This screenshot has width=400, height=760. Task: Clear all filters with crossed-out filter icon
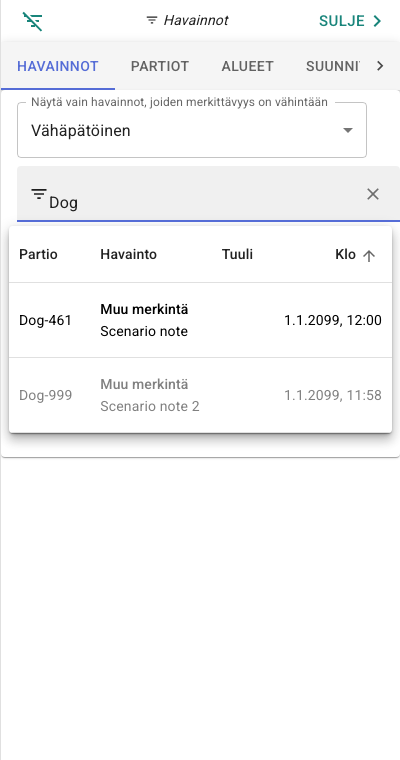(32, 21)
